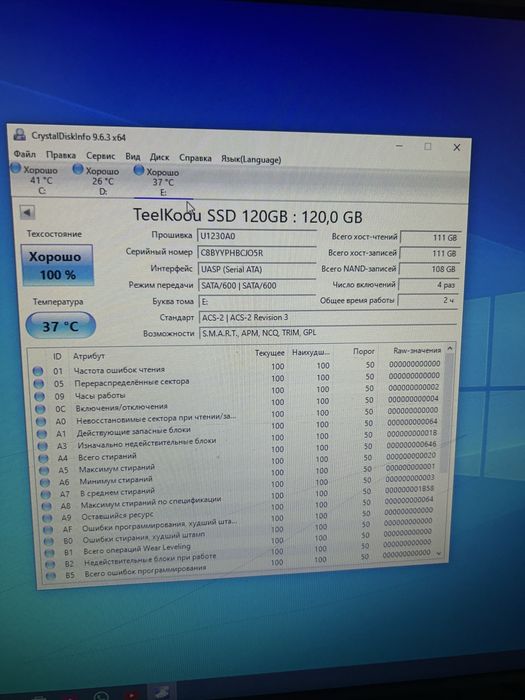The image size is (525, 700).
Task: Open the Язык(Language) menu
Action: point(251,159)
